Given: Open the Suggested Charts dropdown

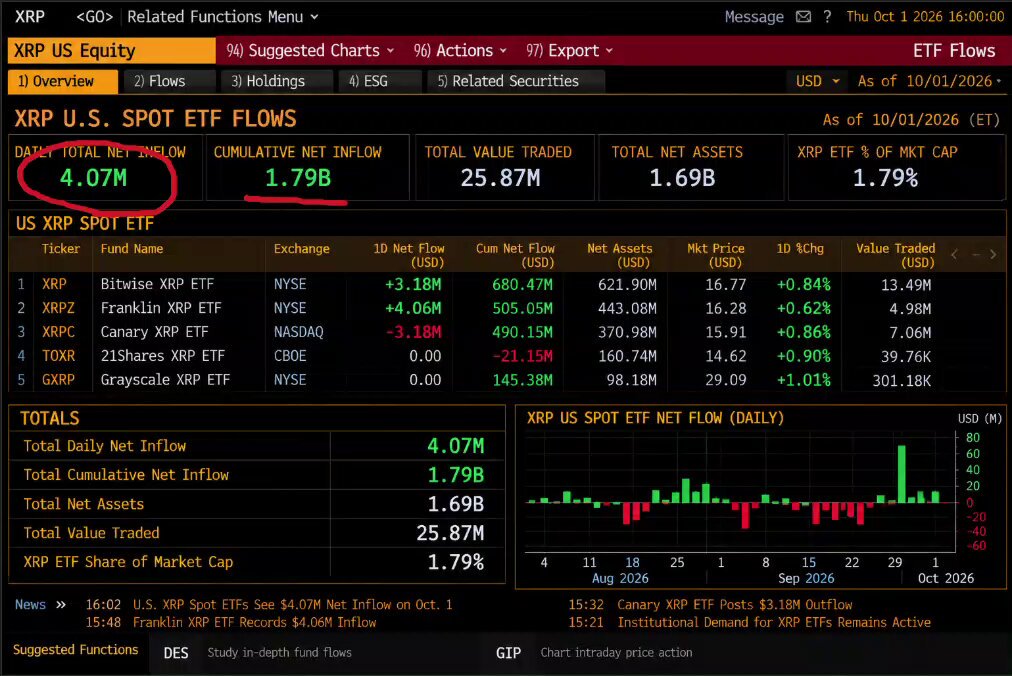Looking at the screenshot, I should click(310, 50).
